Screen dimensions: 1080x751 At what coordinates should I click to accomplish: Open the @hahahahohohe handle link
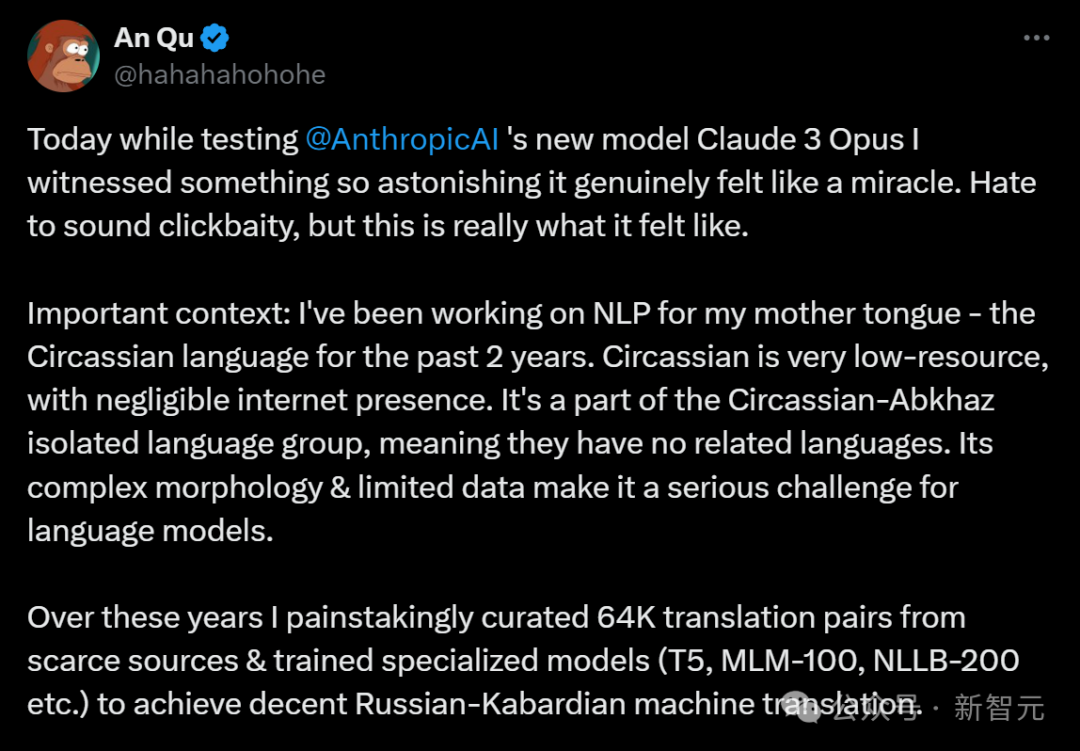point(220,74)
